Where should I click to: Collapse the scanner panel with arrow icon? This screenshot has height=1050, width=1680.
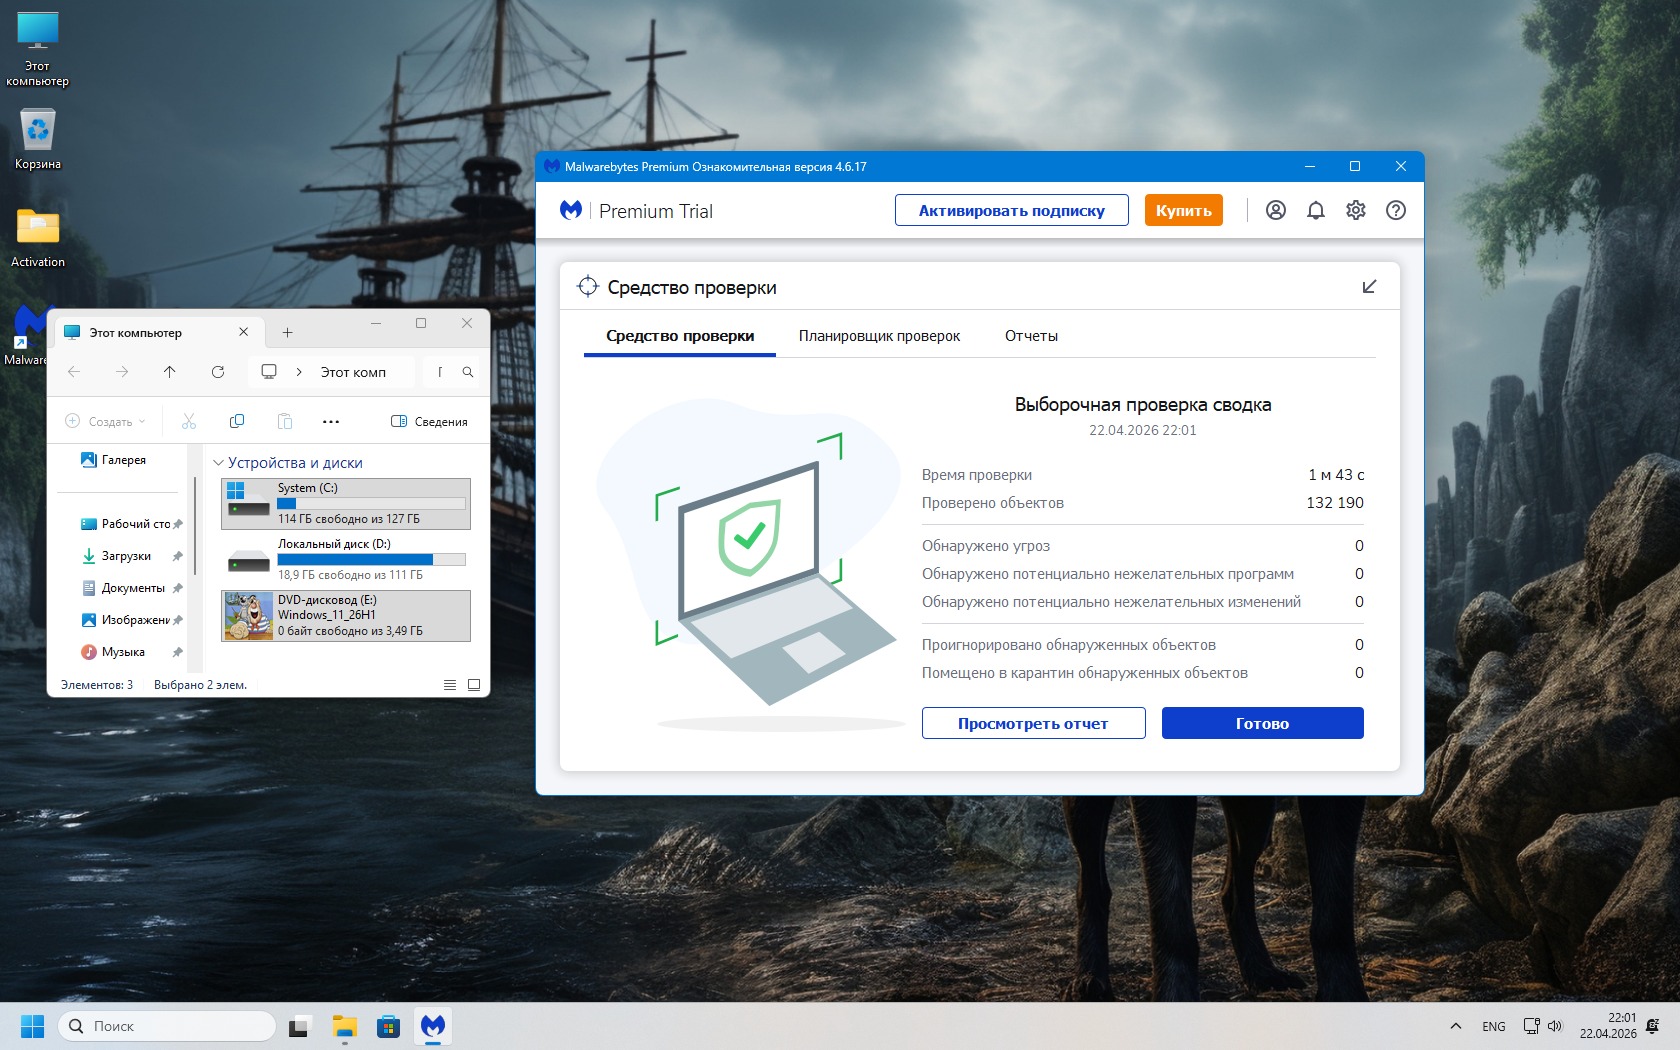(x=1369, y=287)
